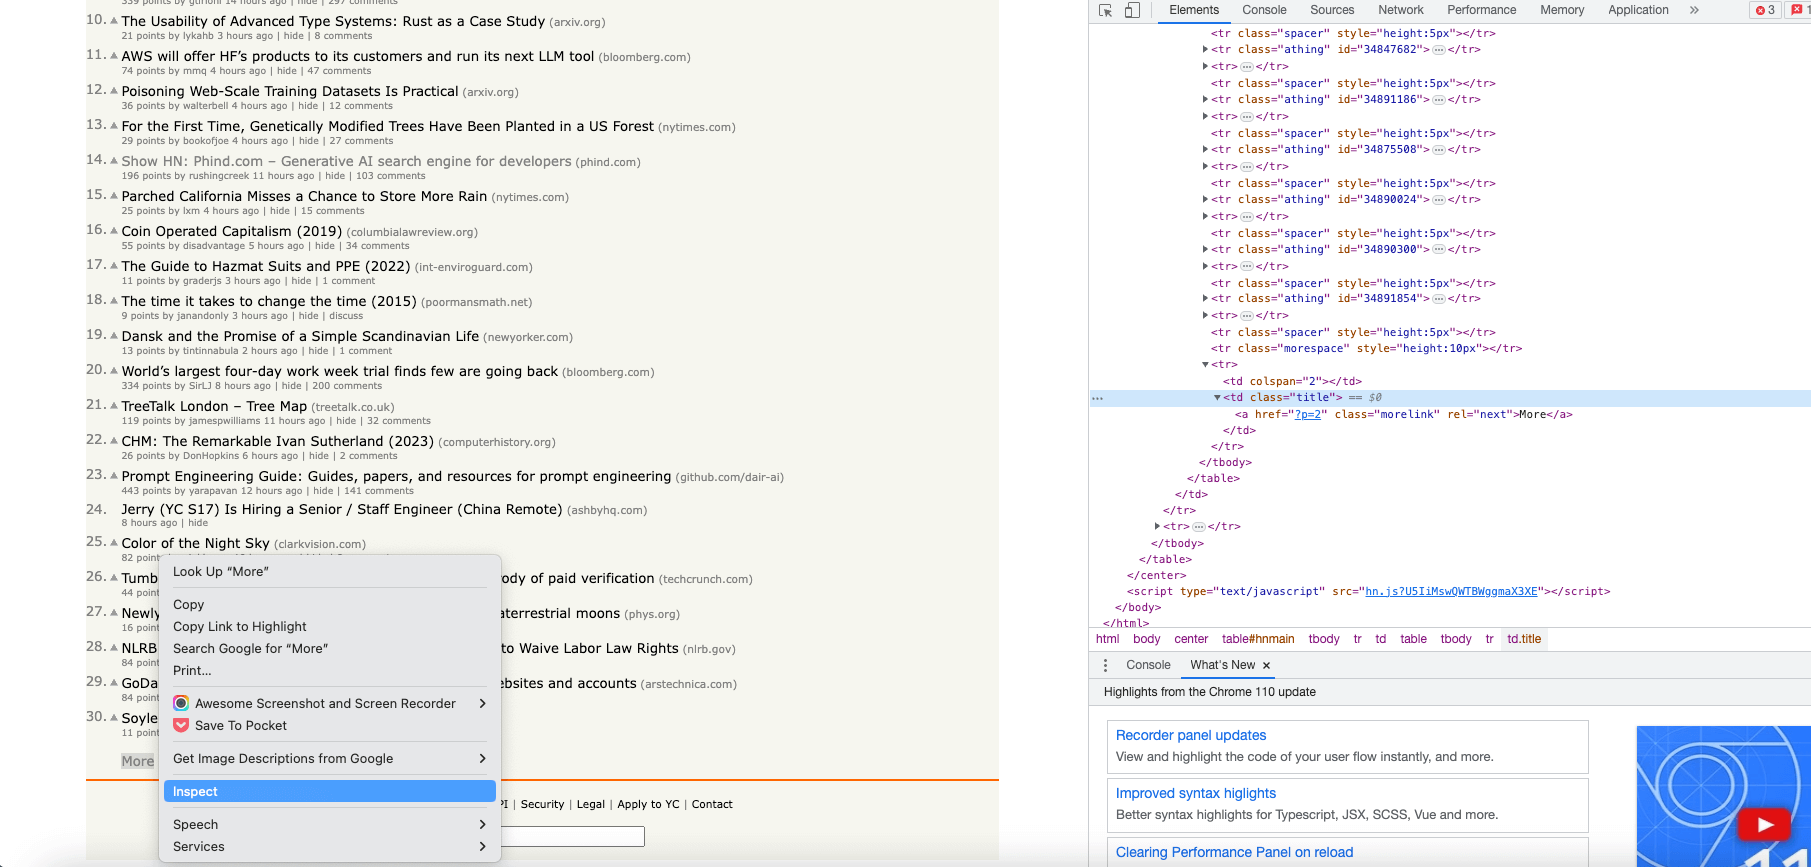Open the Recorder panel updates link
Viewport: 1811px width, 867px height.
coord(1190,735)
